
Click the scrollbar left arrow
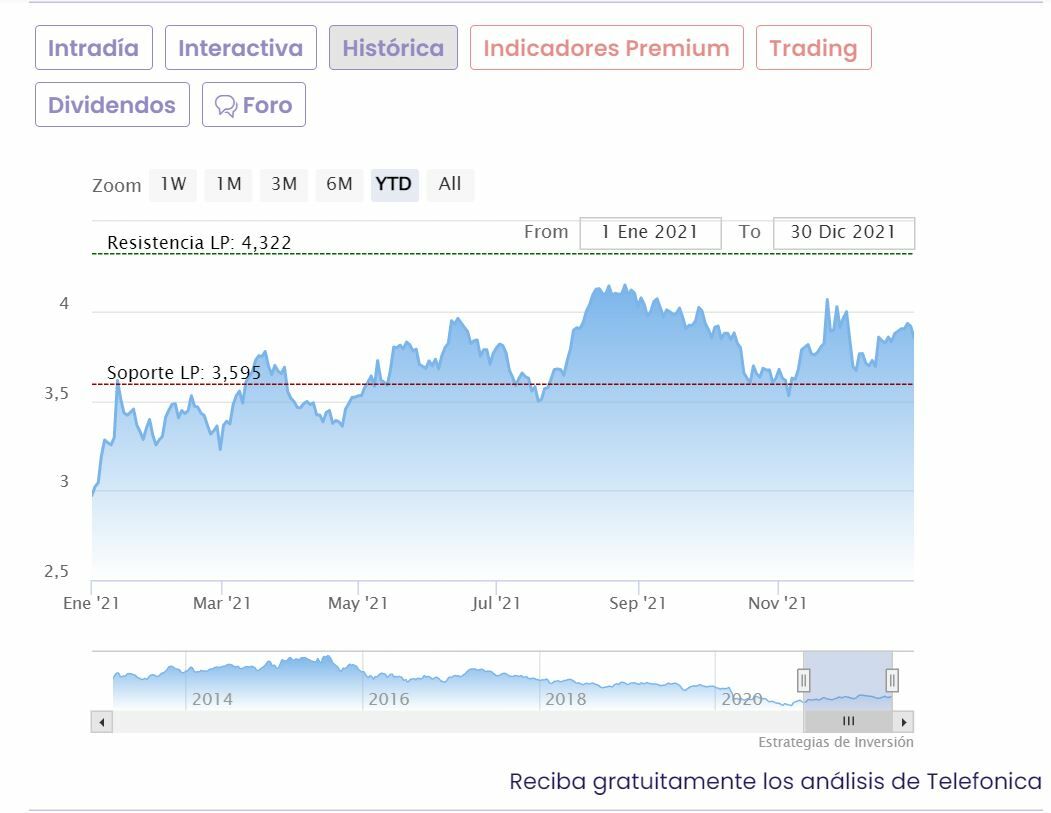pyautogui.click(x=101, y=721)
